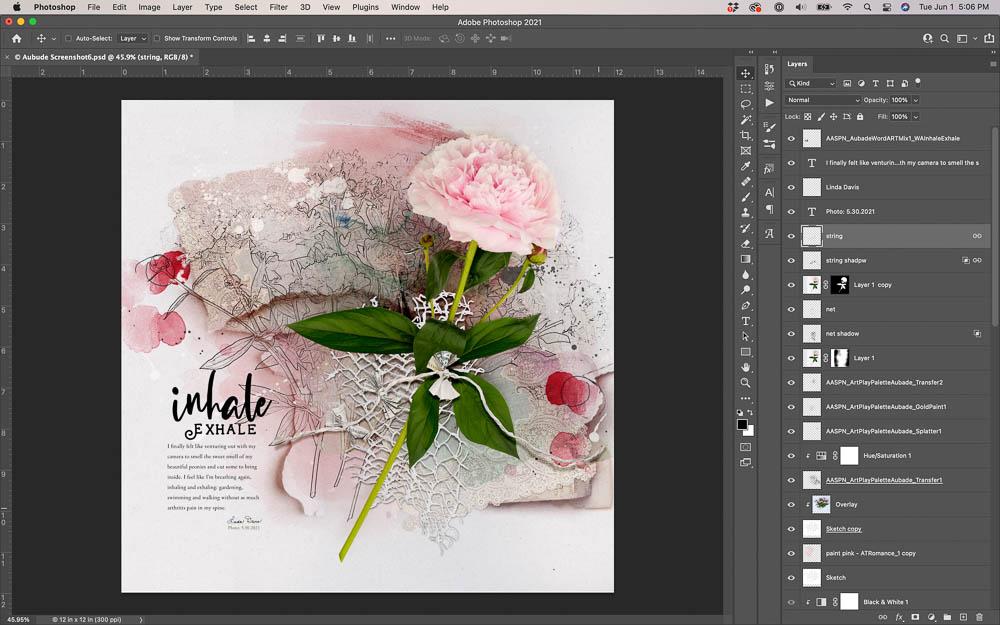Hide the Hue/Saturation 1 layer
This screenshot has height=625, width=1000.
[791, 456]
